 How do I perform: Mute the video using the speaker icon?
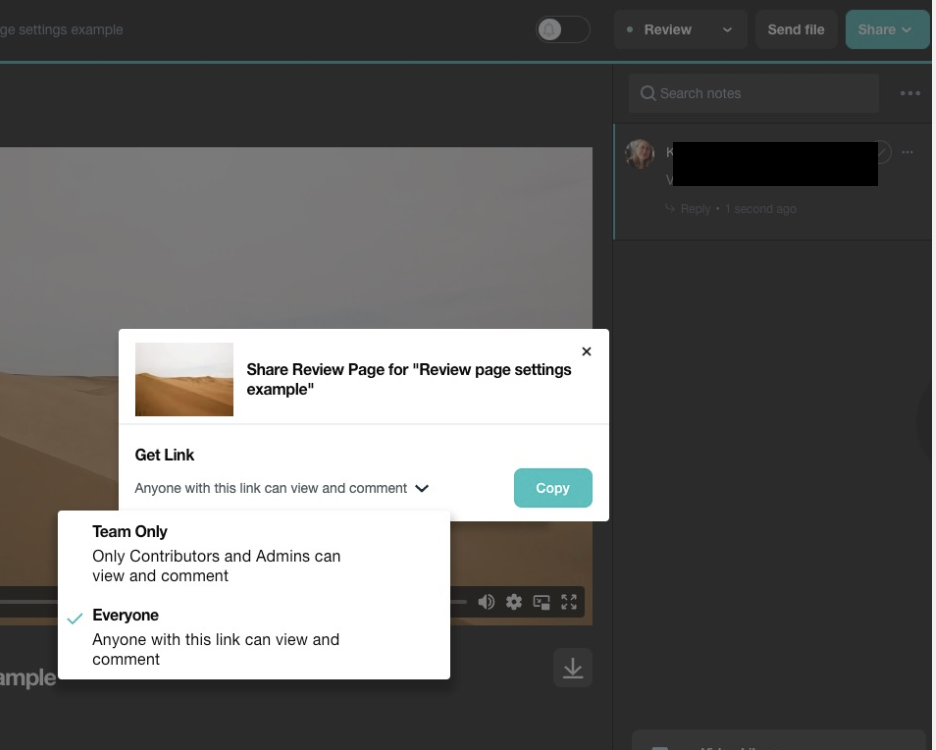pos(486,602)
